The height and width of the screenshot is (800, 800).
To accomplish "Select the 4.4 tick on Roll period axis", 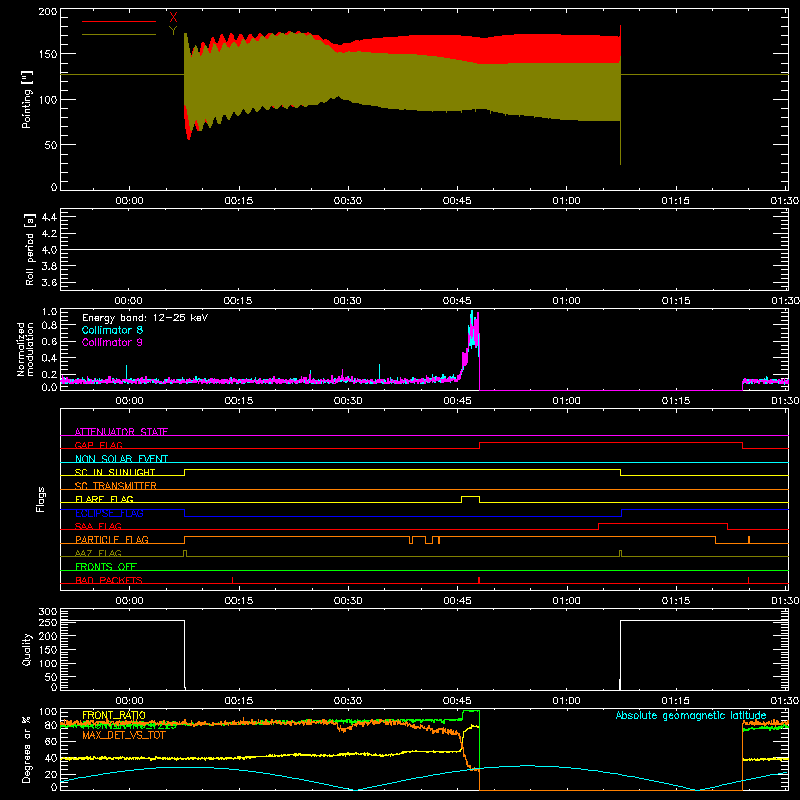I will tap(49, 217).
